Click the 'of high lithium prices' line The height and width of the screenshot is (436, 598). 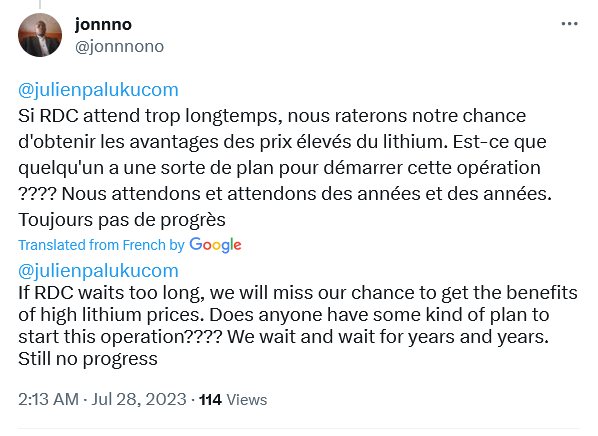283,315
